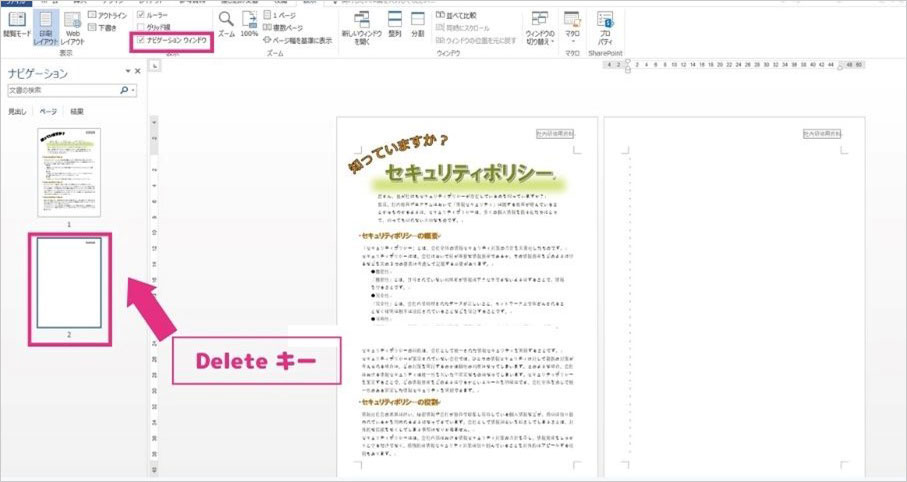This screenshot has width=907, height=482.
Task: Click title セキュリティポリシー in document
Action: point(469,172)
